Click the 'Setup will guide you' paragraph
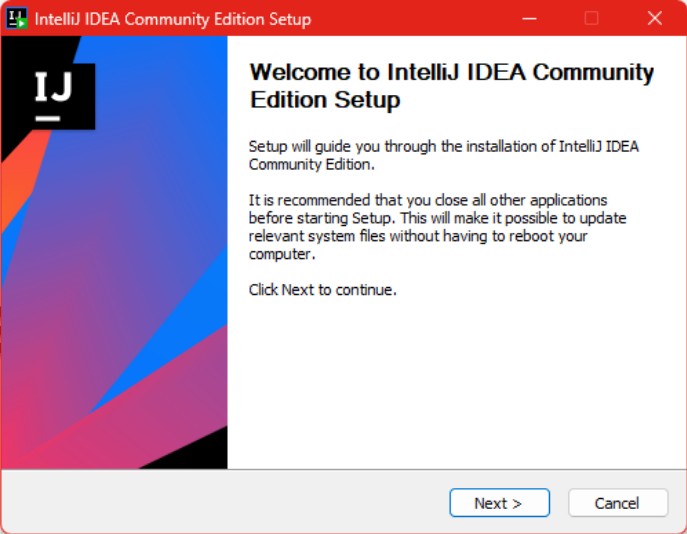This screenshot has width=687, height=534. coord(443,155)
